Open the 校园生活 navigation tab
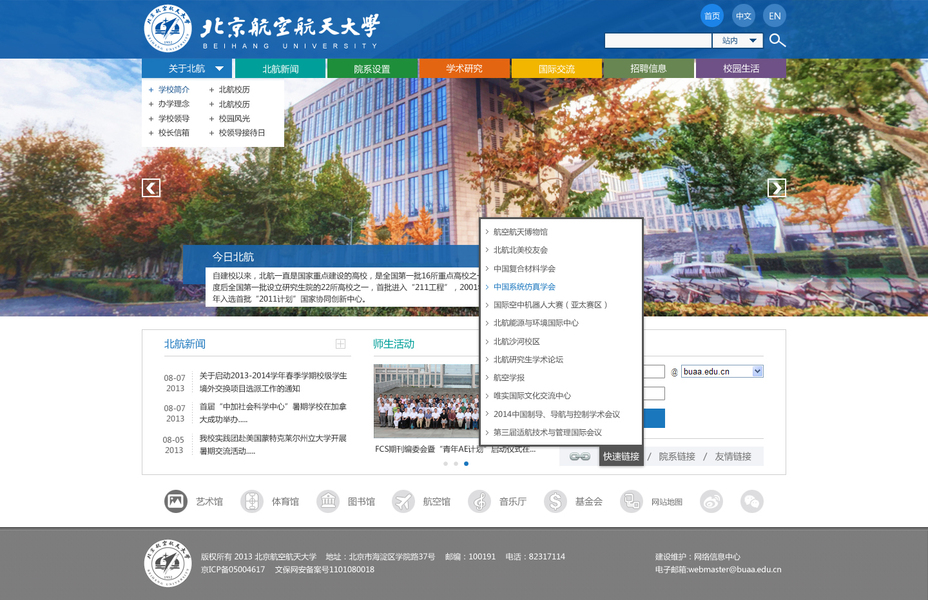 coord(741,69)
